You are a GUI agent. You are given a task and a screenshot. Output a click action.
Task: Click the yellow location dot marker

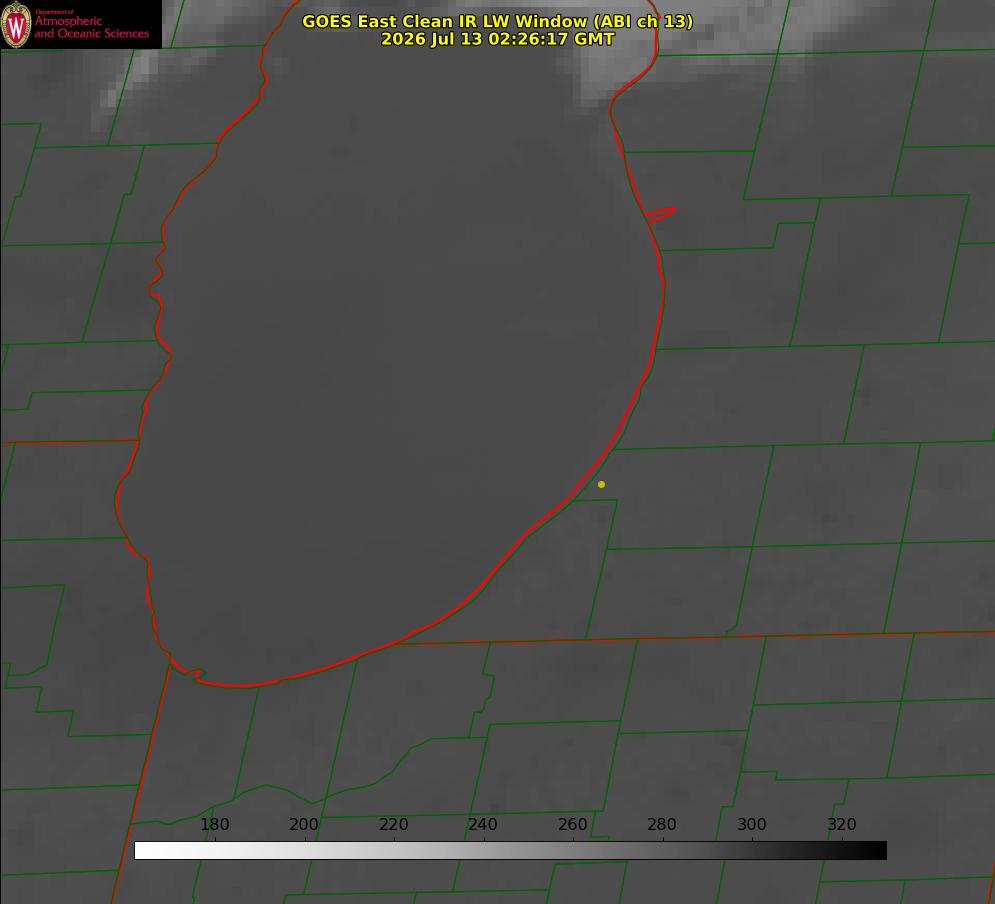pyautogui.click(x=601, y=484)
